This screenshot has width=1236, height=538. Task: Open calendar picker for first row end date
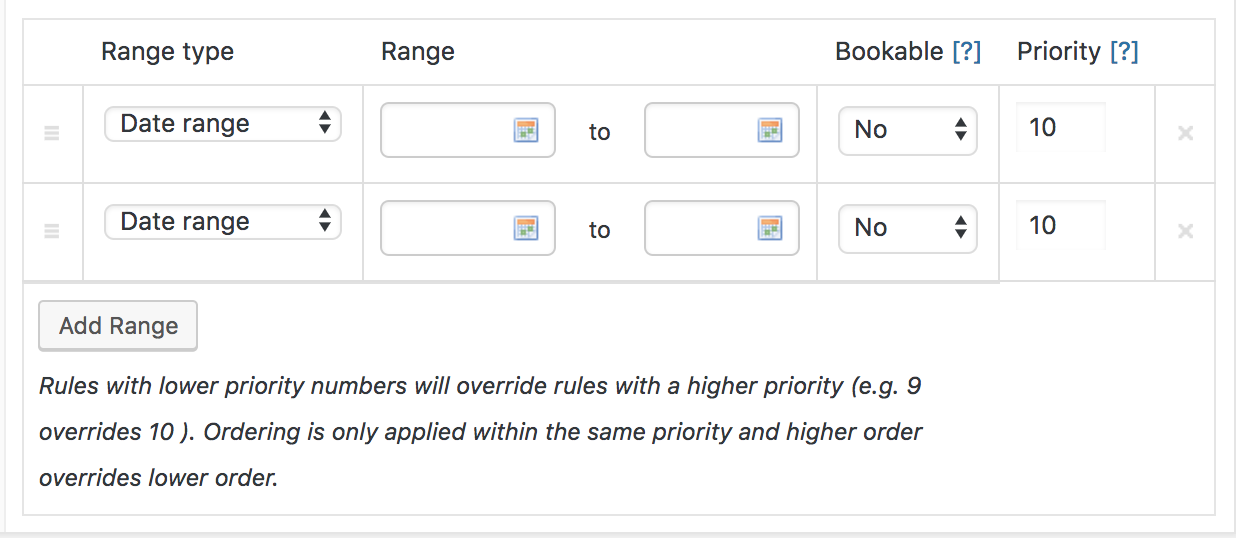769,130
